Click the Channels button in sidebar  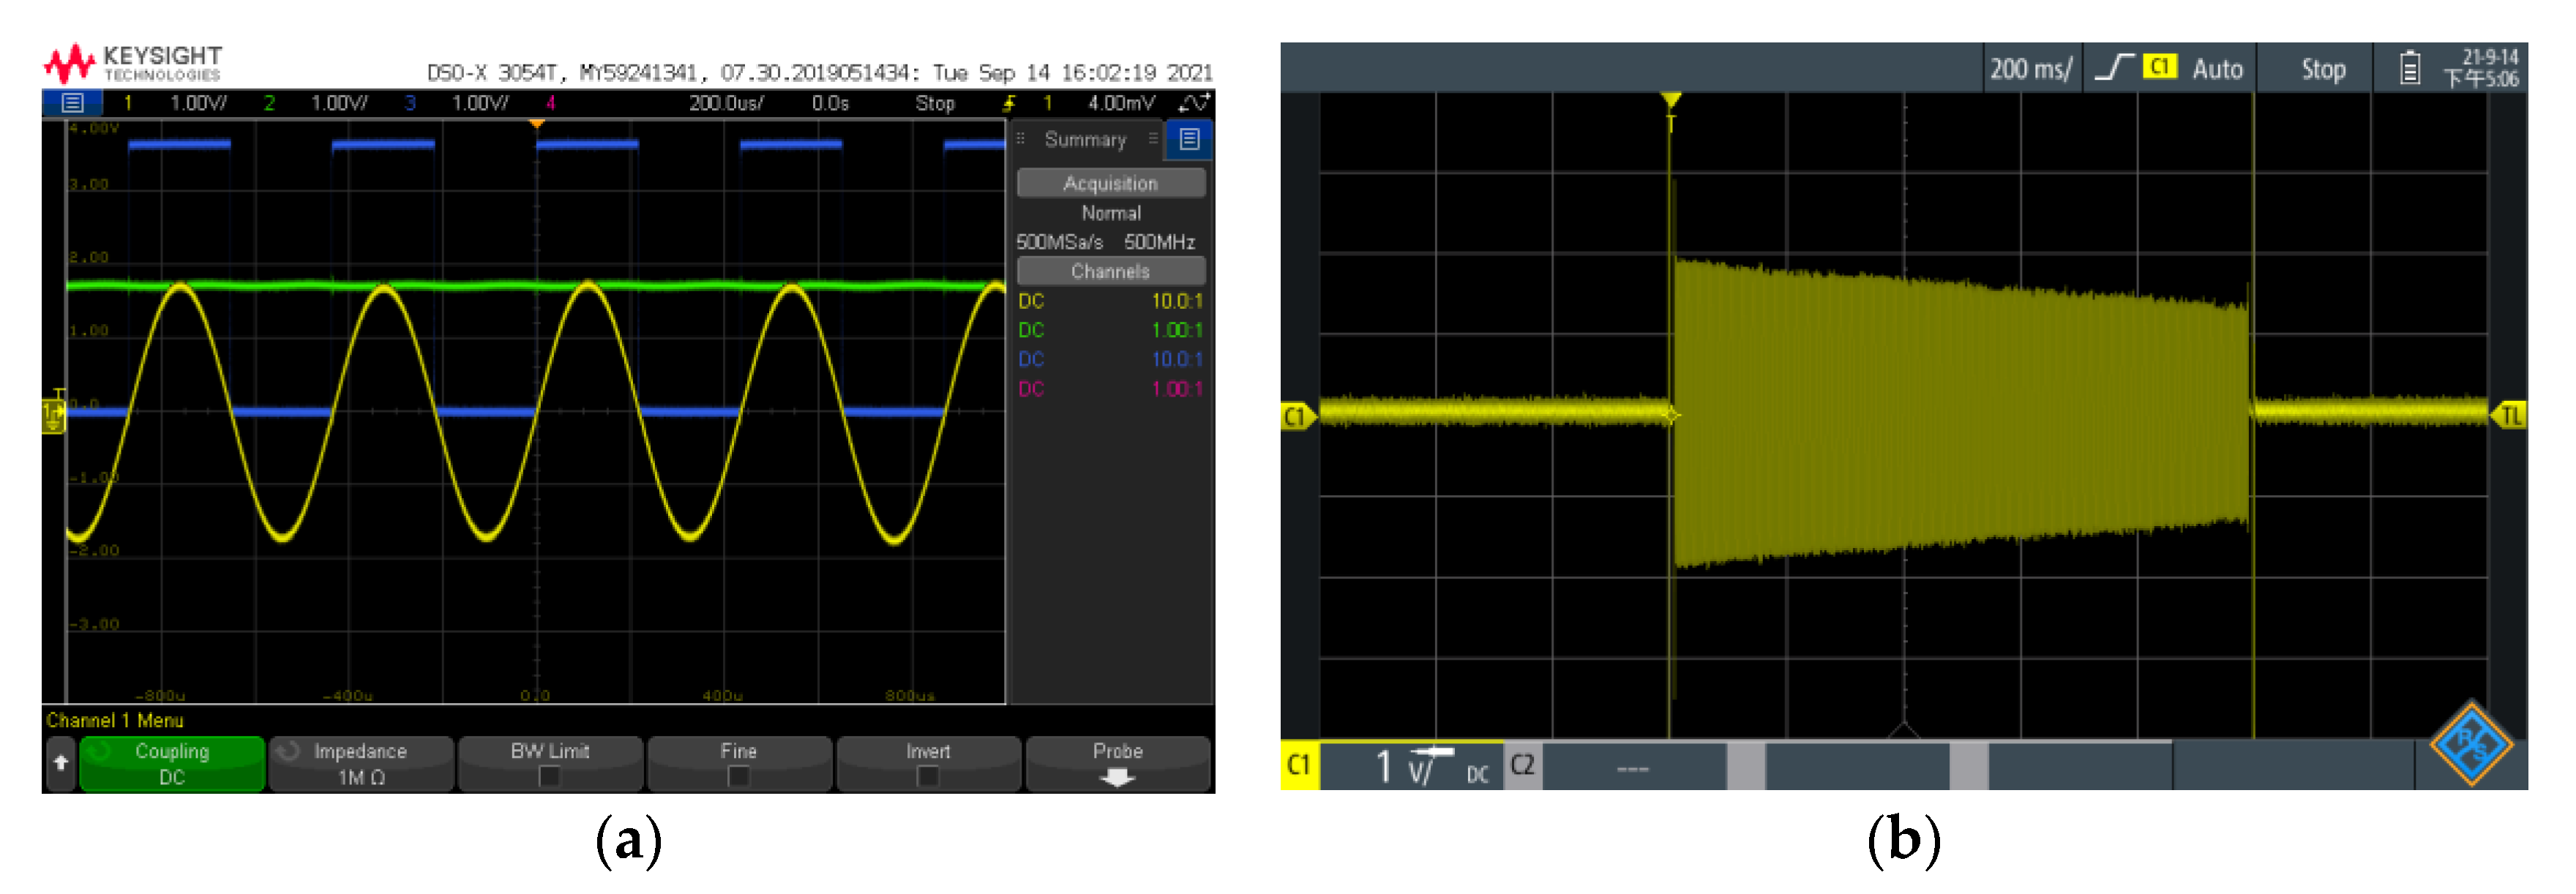tap(1110, 272)
